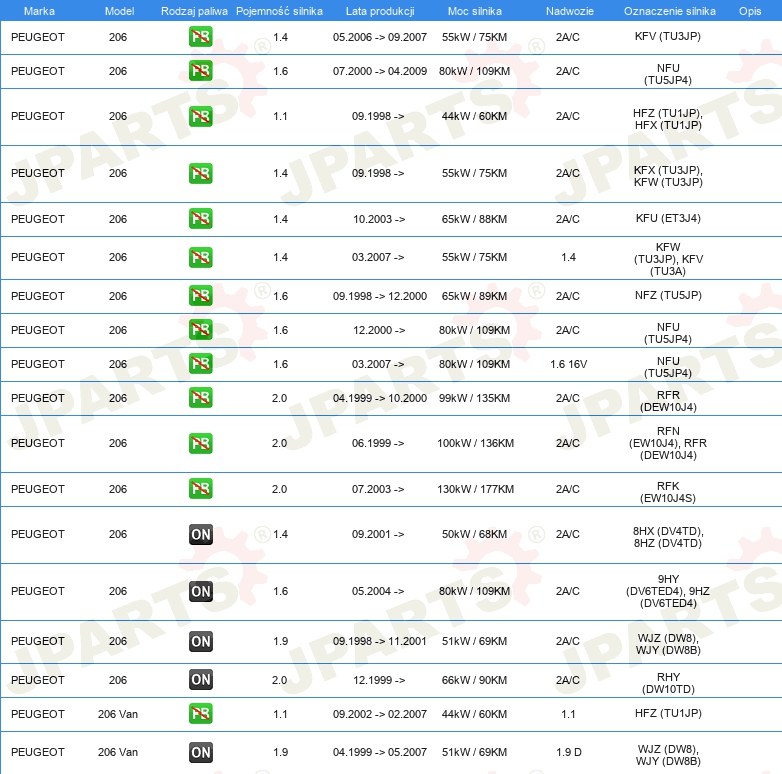This screenshot has width=782, height=774.
Task: Click the petrol icon in the NFZ (TU5JP) row
Action: 200,296
